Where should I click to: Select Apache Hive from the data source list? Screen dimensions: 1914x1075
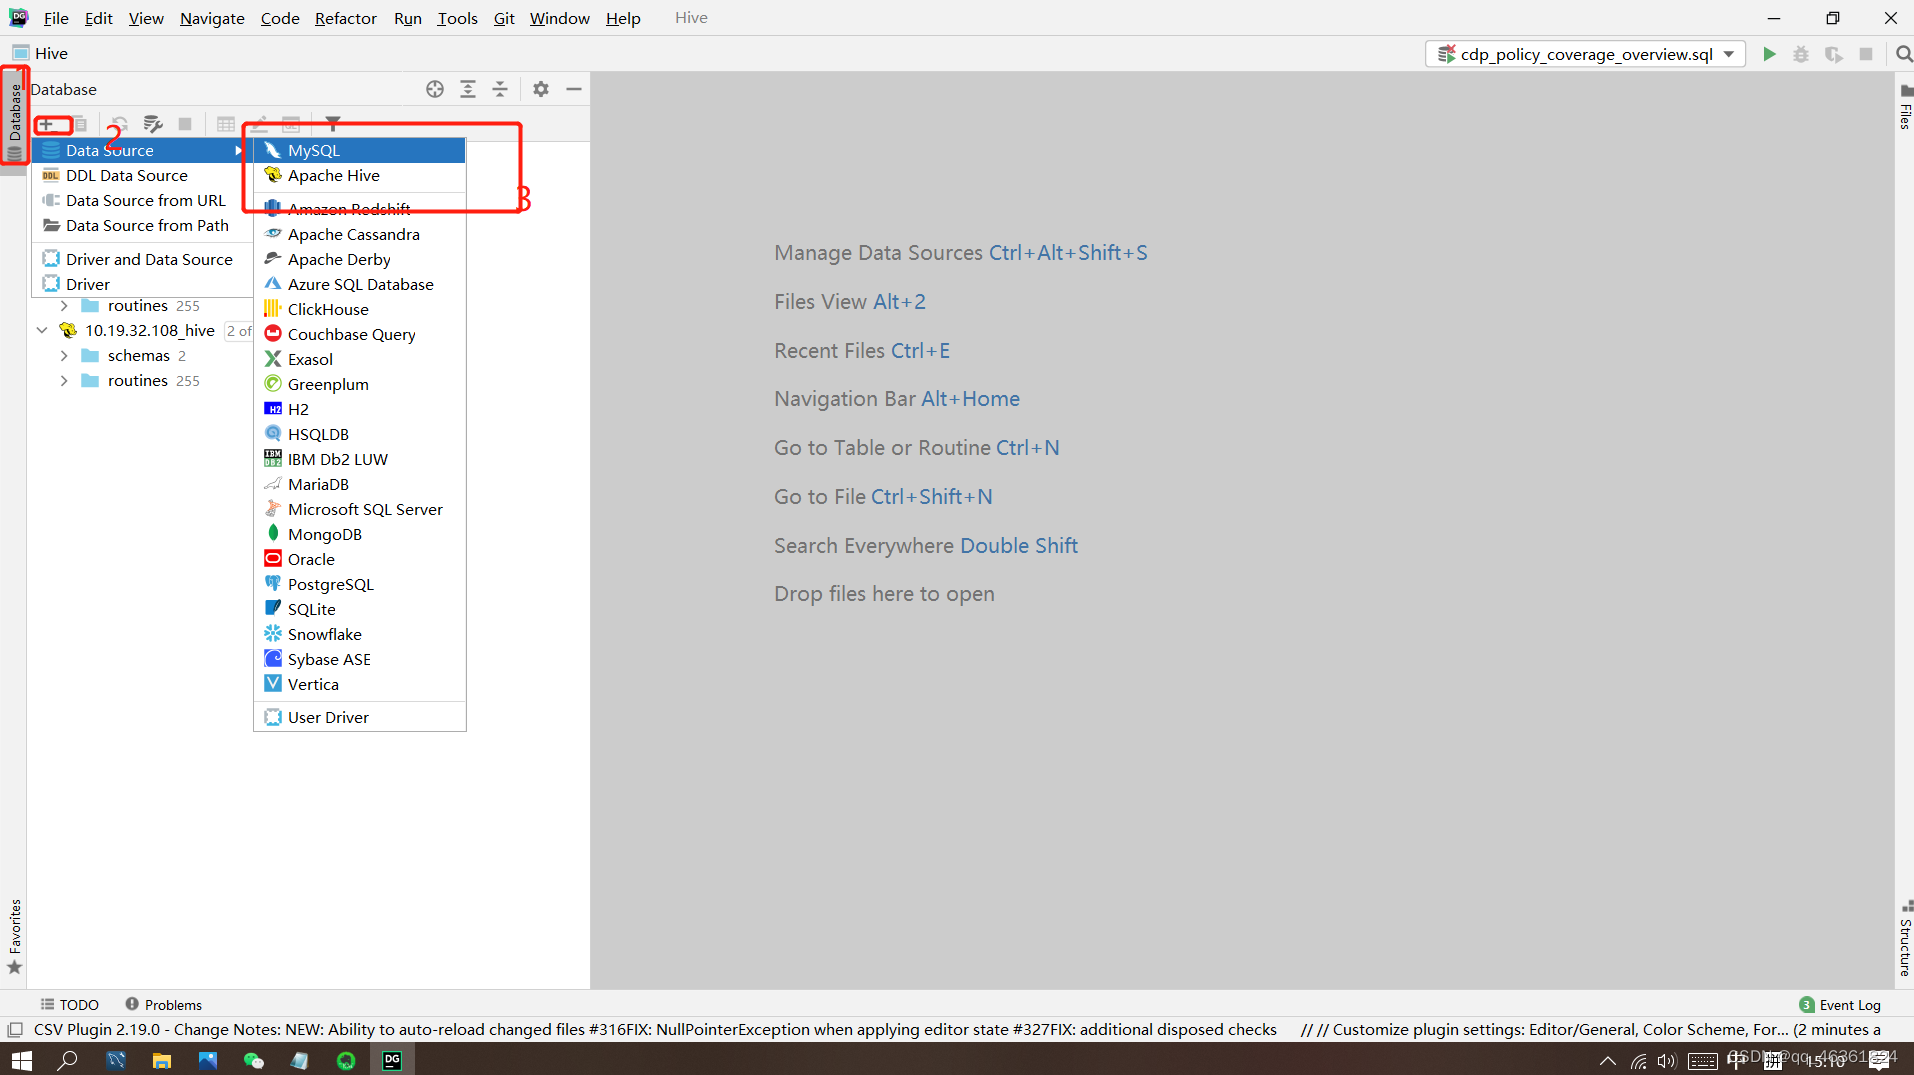click(x=333, y=175)
